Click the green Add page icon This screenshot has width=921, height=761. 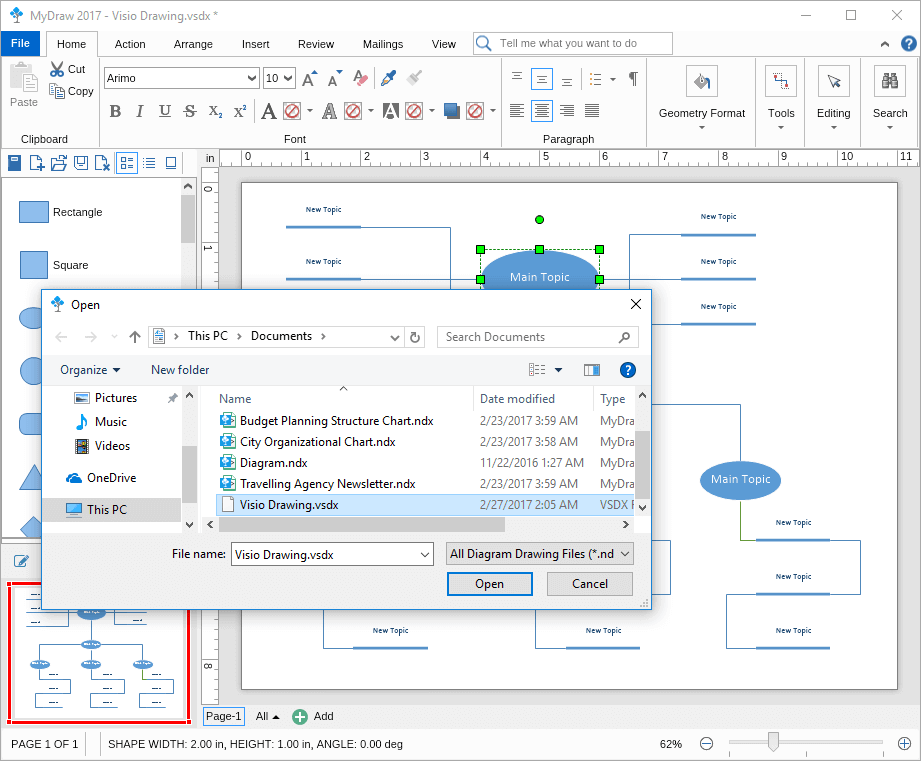coord(300,716)
